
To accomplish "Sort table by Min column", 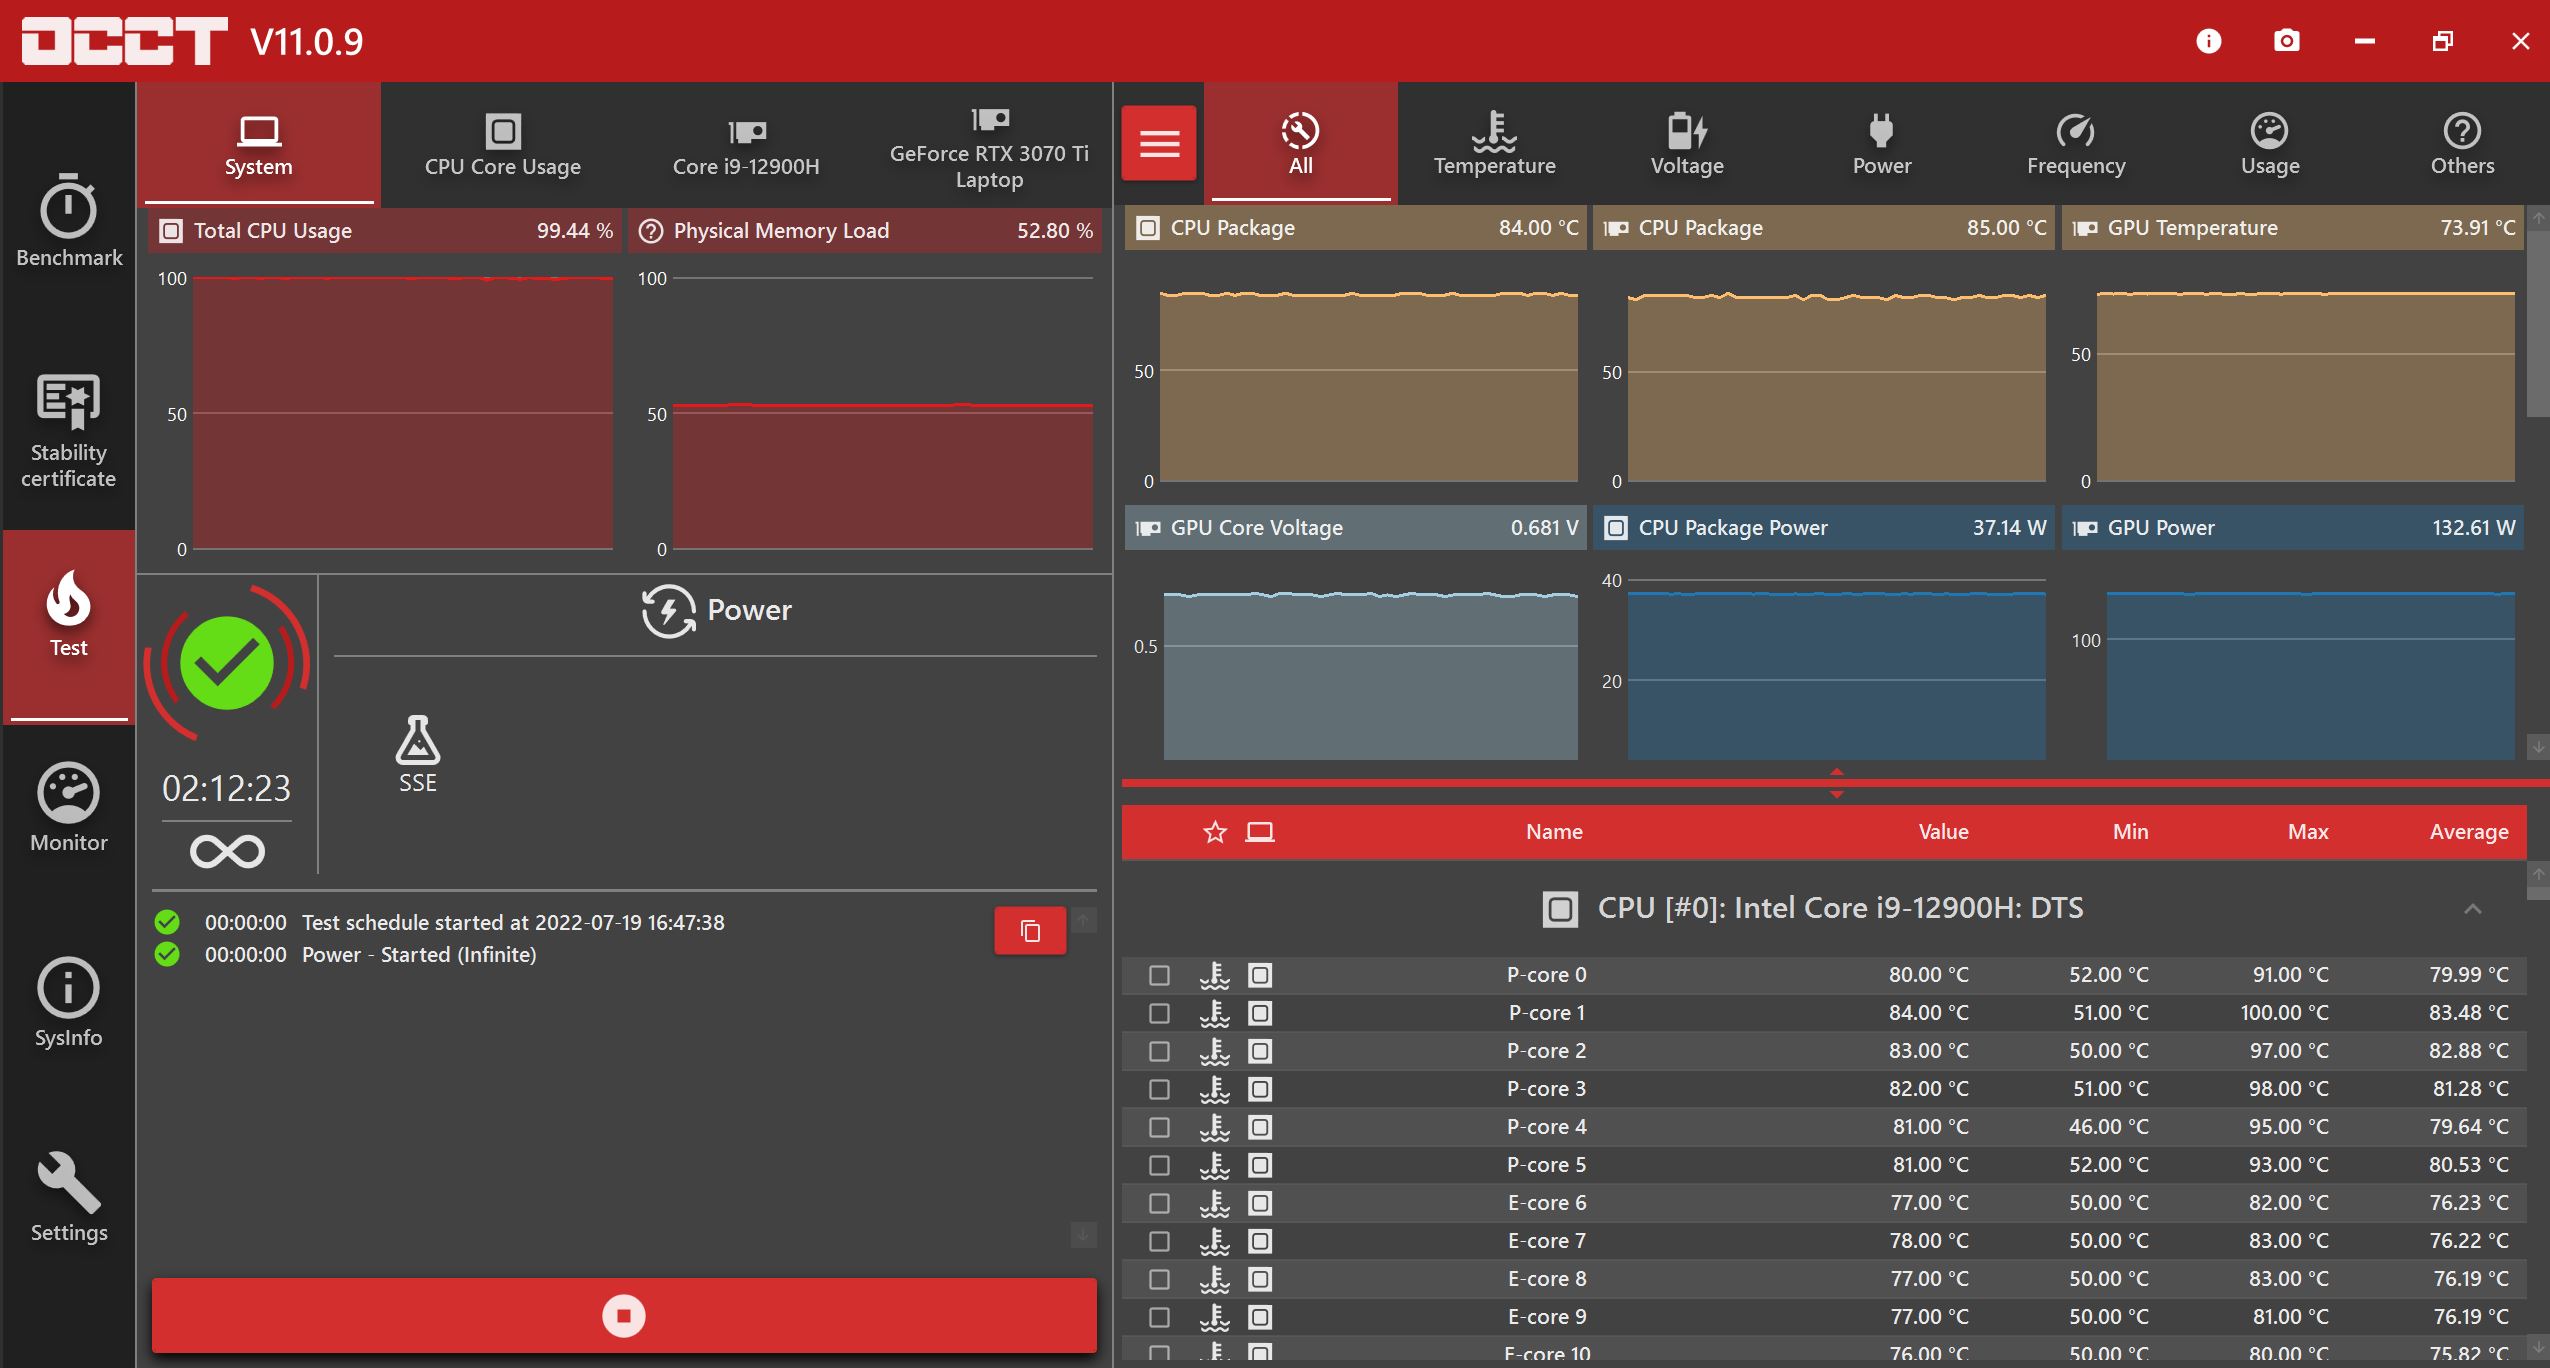I will 2130,832.
